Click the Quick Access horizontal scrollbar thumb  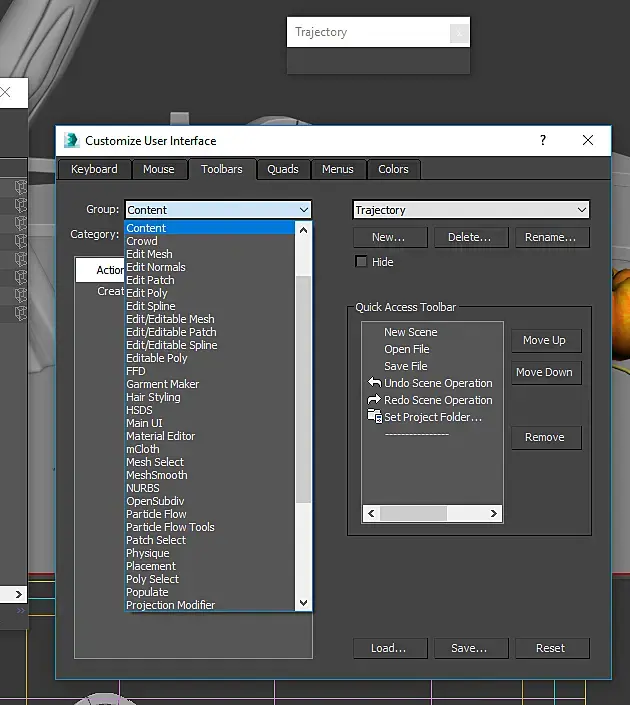coord(413,513)
